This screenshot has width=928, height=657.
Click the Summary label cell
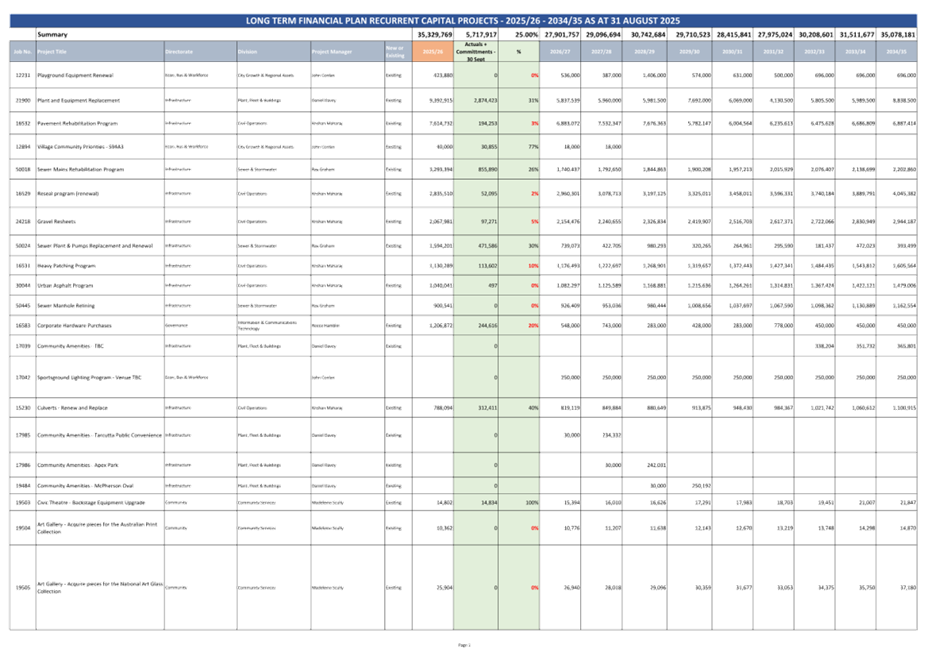point(53,34)
